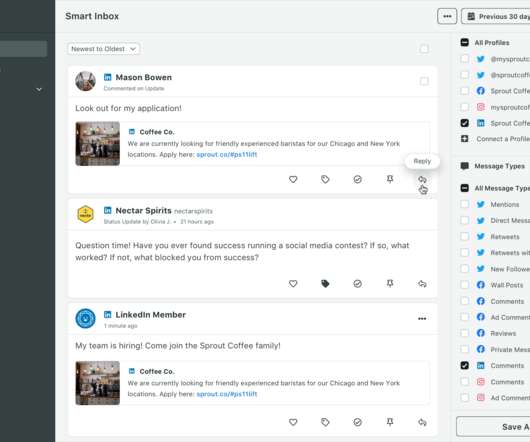Enable the Facebook Comments filter
The width and height of the screenshot is (530, 442).
pyautogui.click(x=465, y=301)
